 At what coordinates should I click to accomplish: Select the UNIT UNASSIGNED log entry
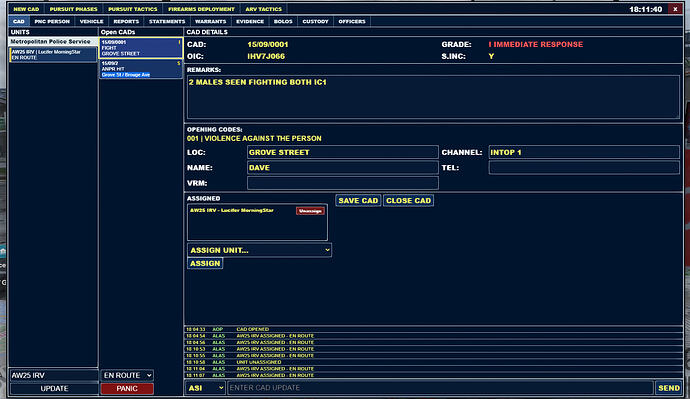433,362
